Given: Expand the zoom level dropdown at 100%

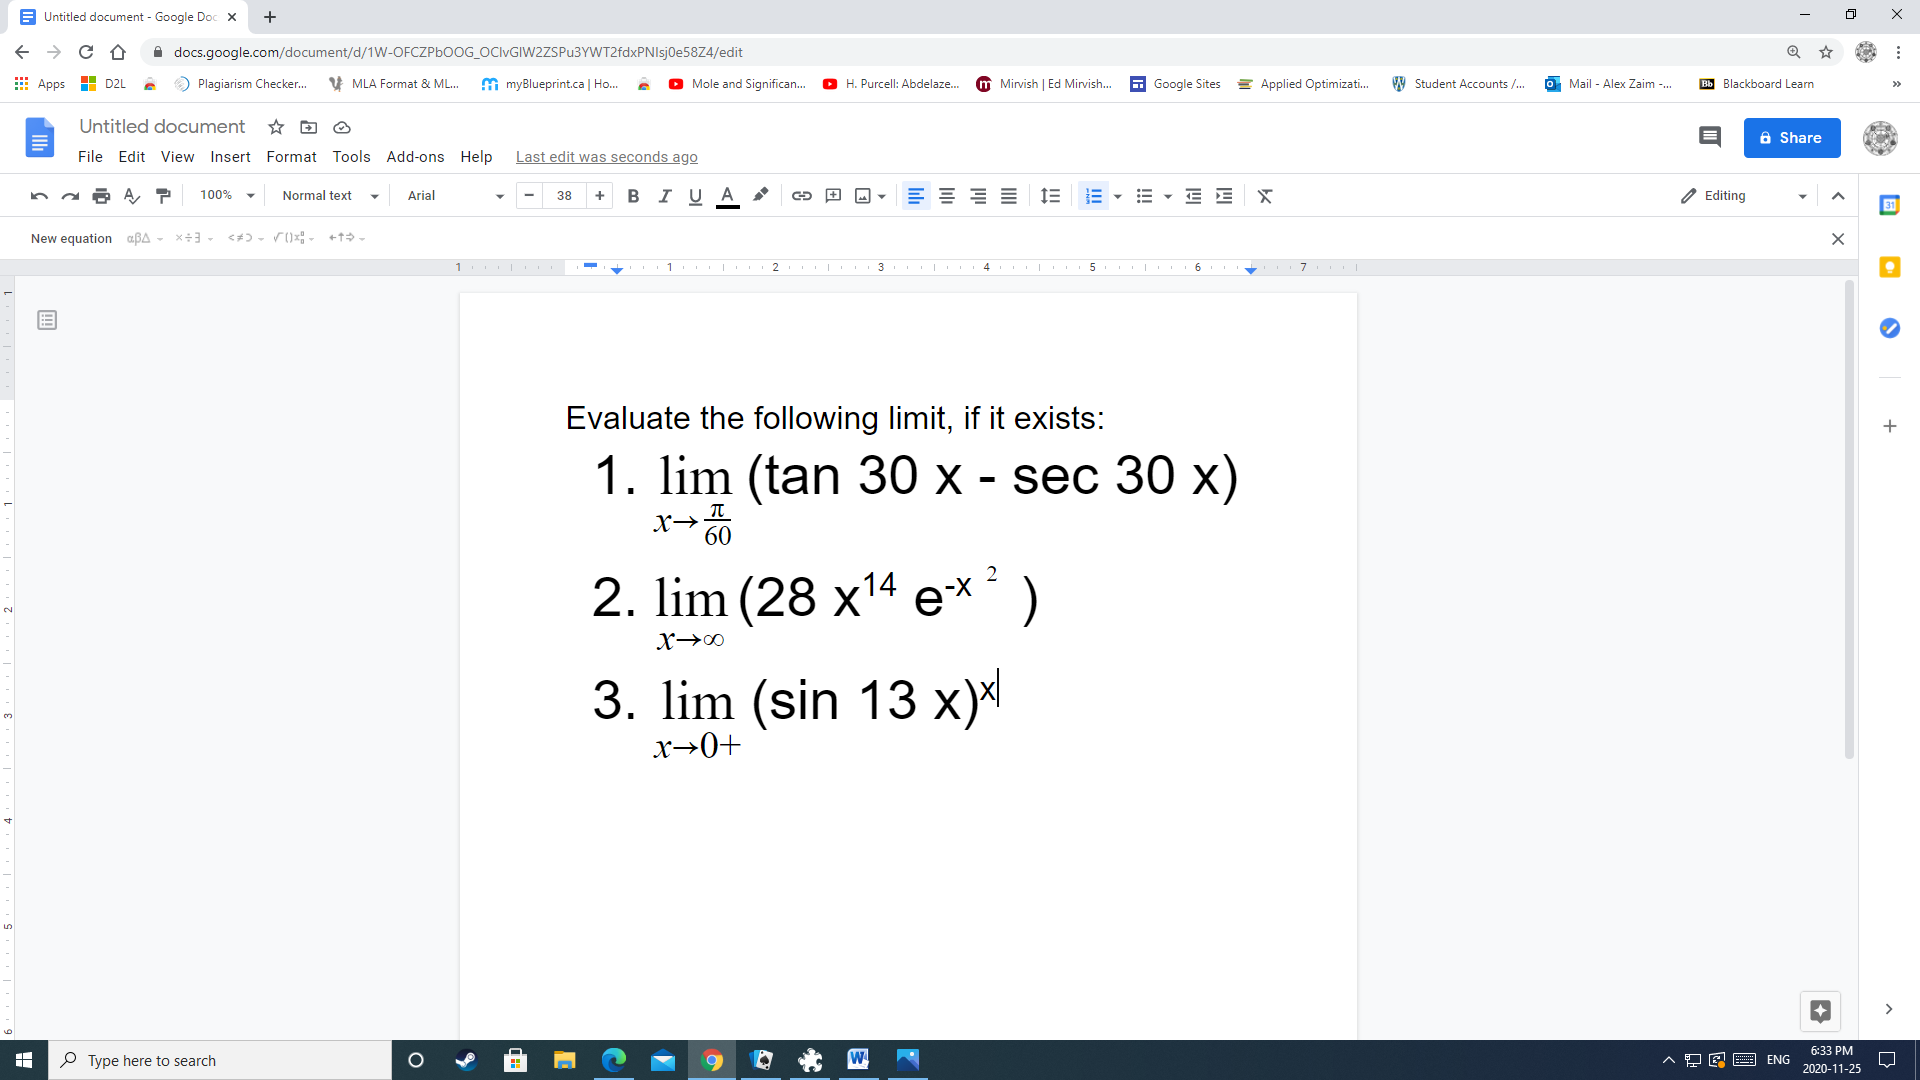Looking at the screenshot, I should pos(224,195).
